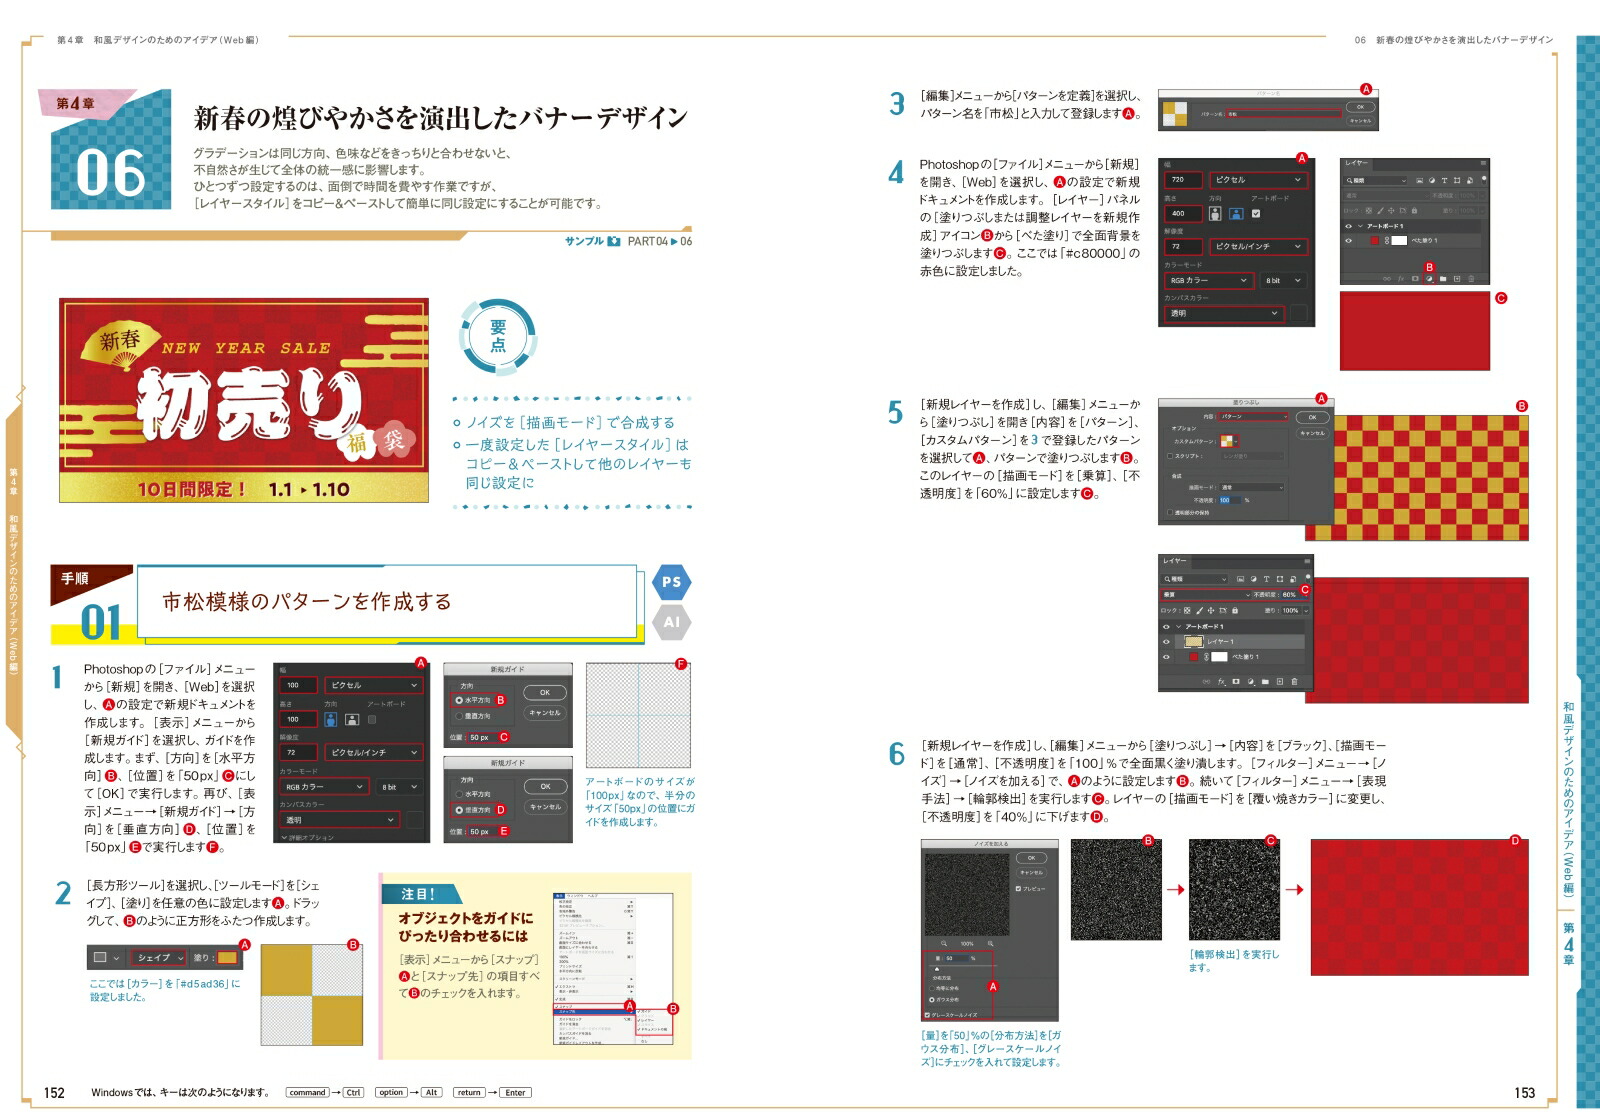
Task: Select 垂直方向 radio in guide dialog with 水平方向 chosen
Action: click(x=459, y=716)
